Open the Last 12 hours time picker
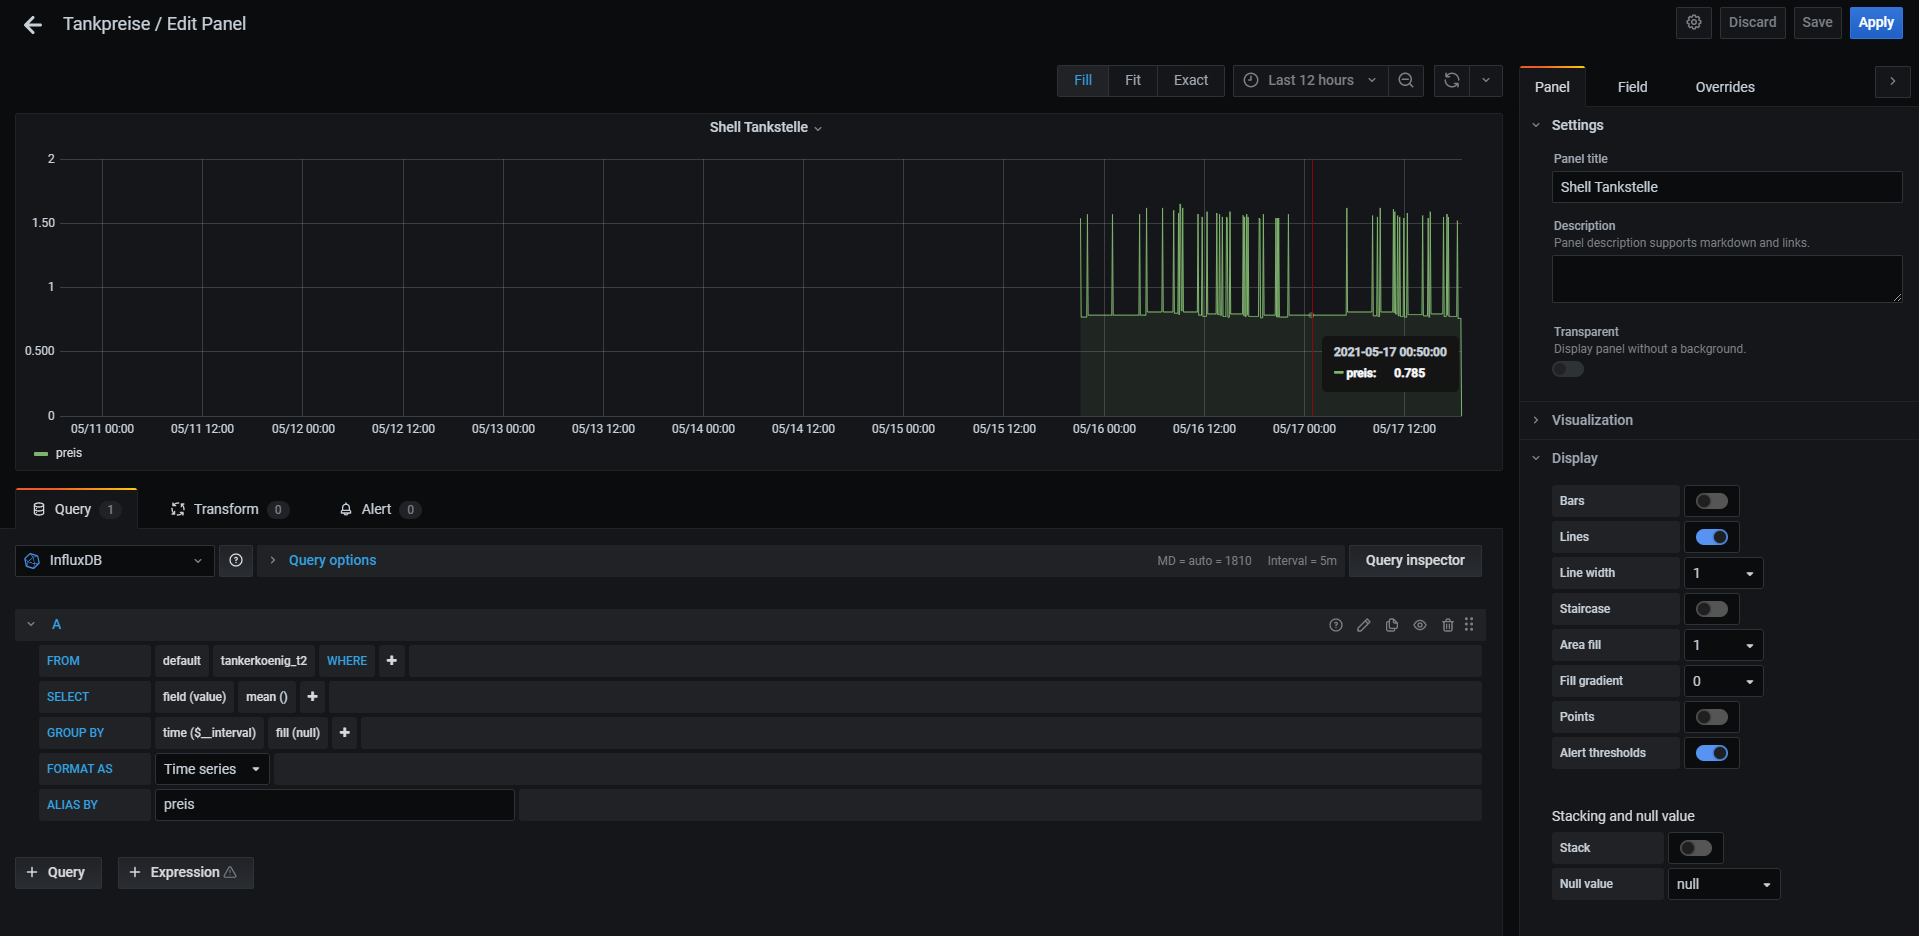 [x=1310, y=81]
